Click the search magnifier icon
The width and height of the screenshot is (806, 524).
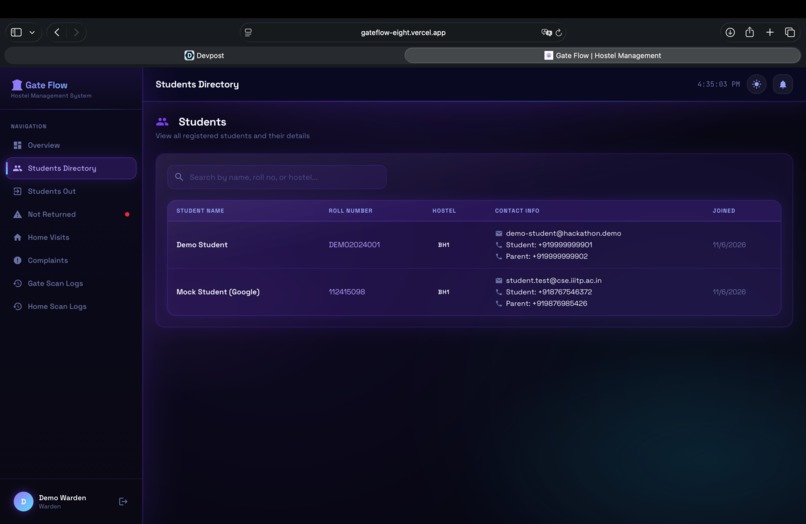tap(179, 177)
